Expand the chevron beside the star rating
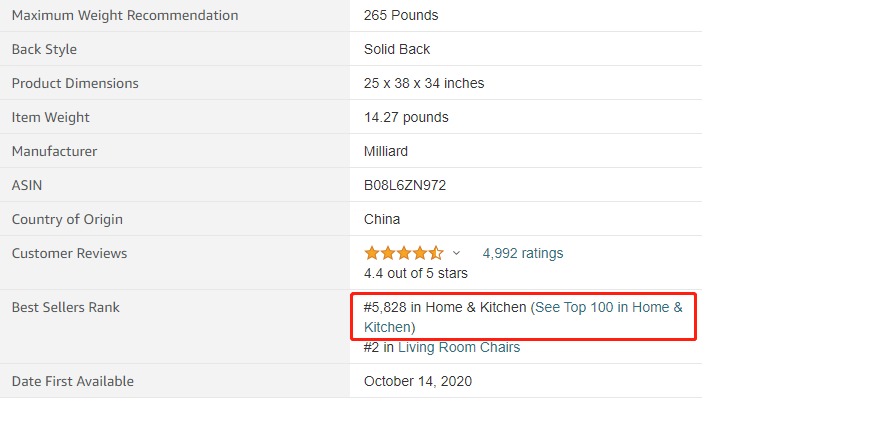The width and height of the screenshot is (884, 423). point(457,253)
